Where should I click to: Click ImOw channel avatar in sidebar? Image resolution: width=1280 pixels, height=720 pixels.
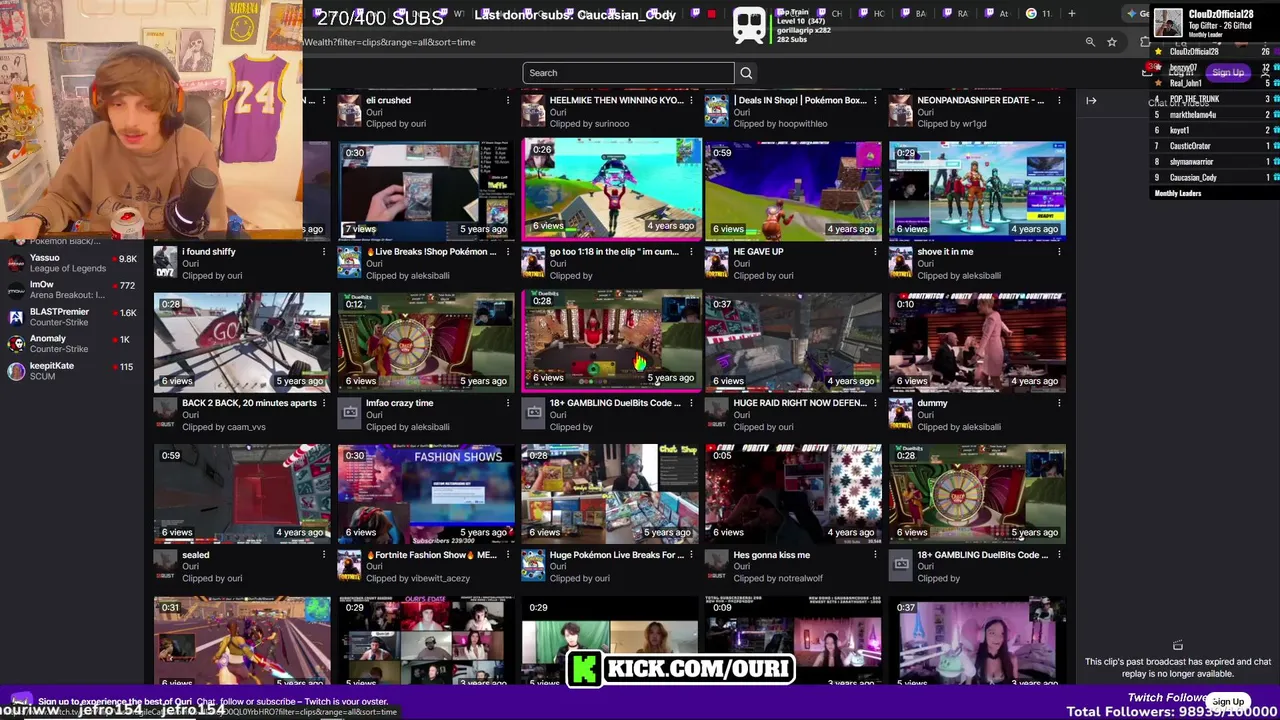click(16, 290)
